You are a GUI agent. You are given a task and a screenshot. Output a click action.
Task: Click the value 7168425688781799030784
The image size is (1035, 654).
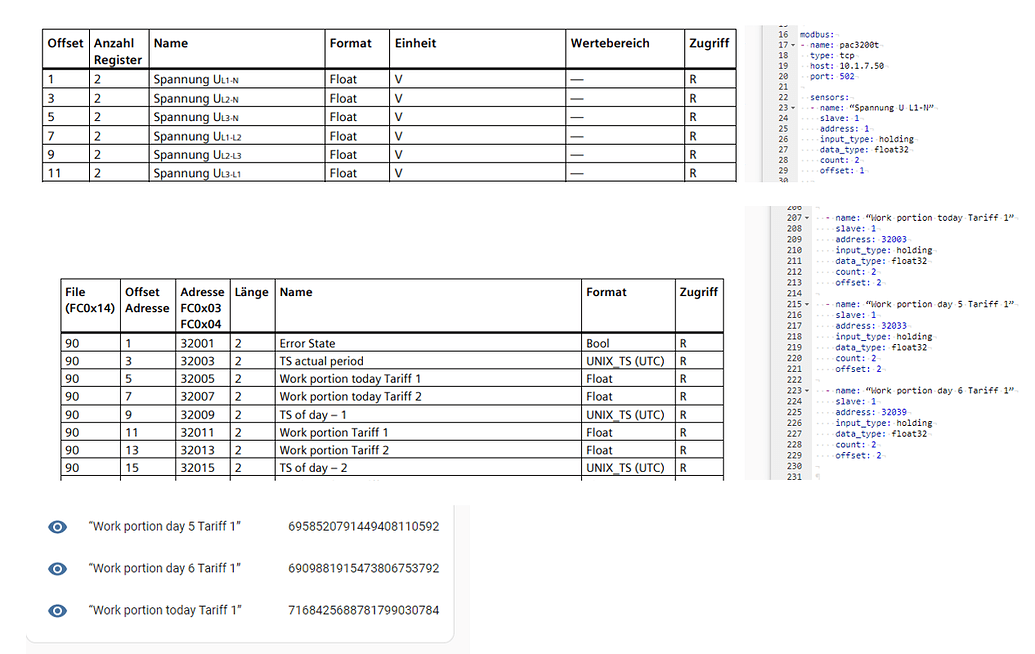pos(362,610)
